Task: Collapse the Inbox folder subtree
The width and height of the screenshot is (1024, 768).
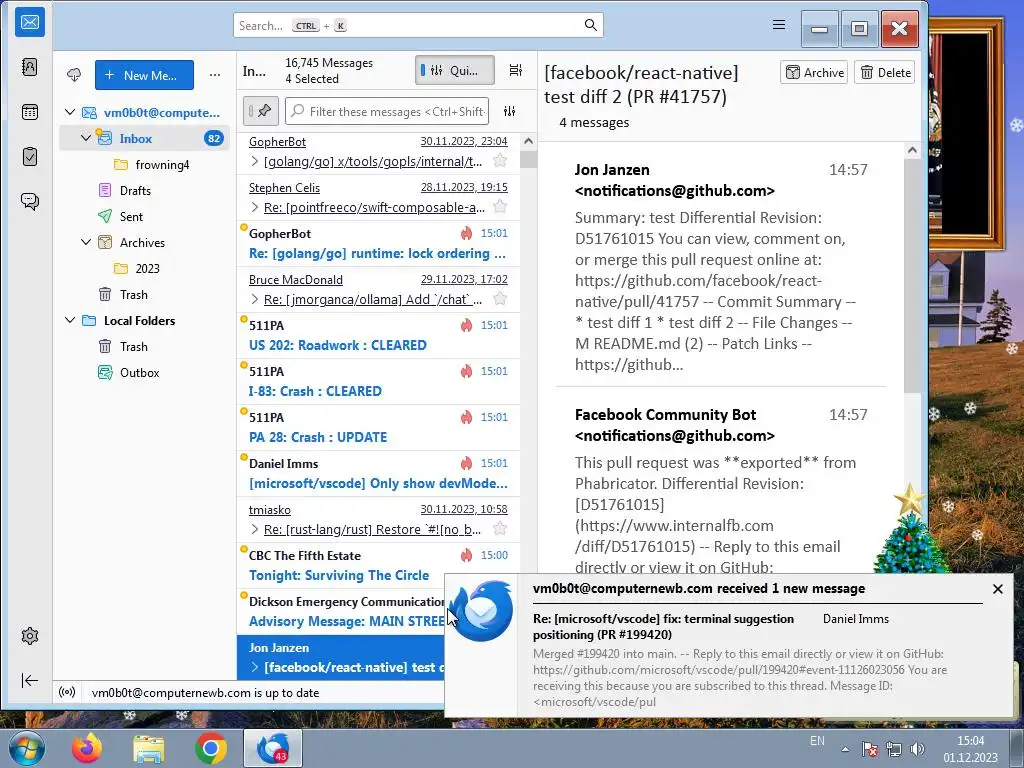Action: 86,138
